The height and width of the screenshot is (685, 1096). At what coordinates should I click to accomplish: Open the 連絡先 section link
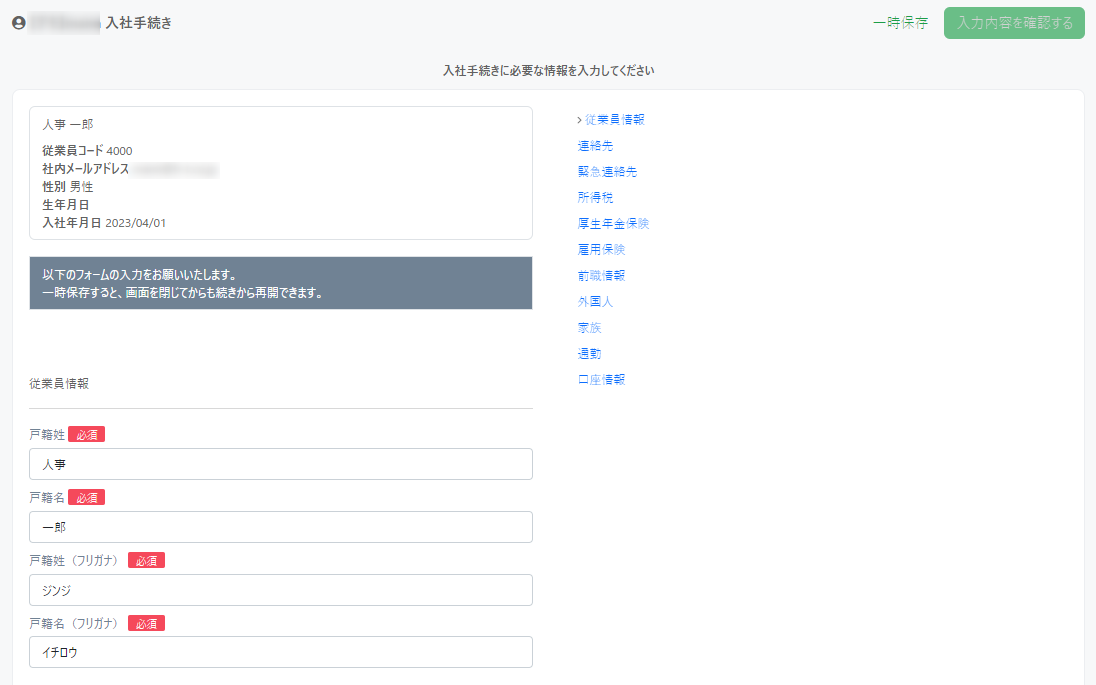(596, 145)
